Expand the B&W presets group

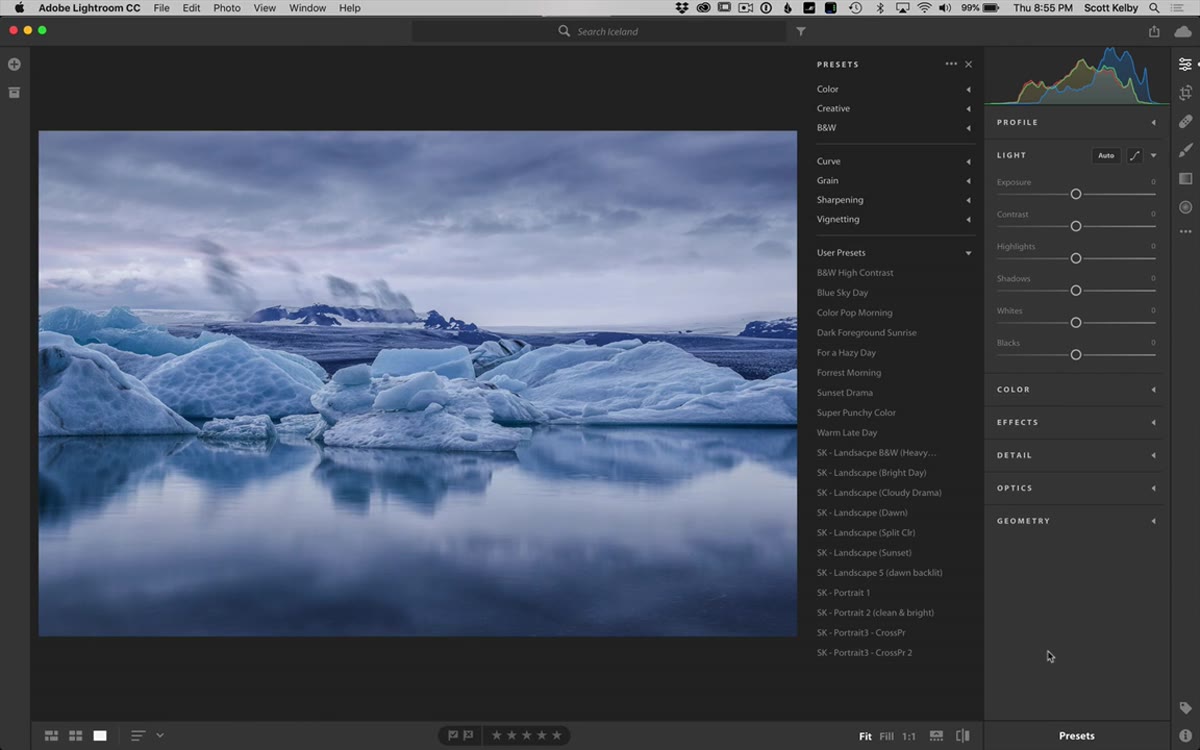point(968,128)
